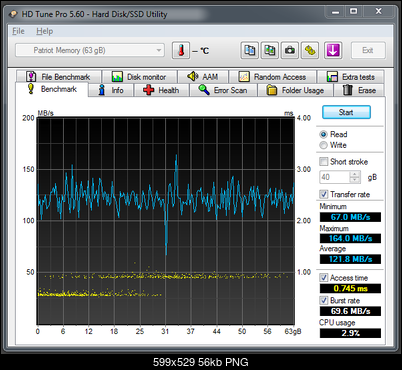This screenshot has height=370, width=402.
Task: Open the Error Scan tab
Action: 223,90
